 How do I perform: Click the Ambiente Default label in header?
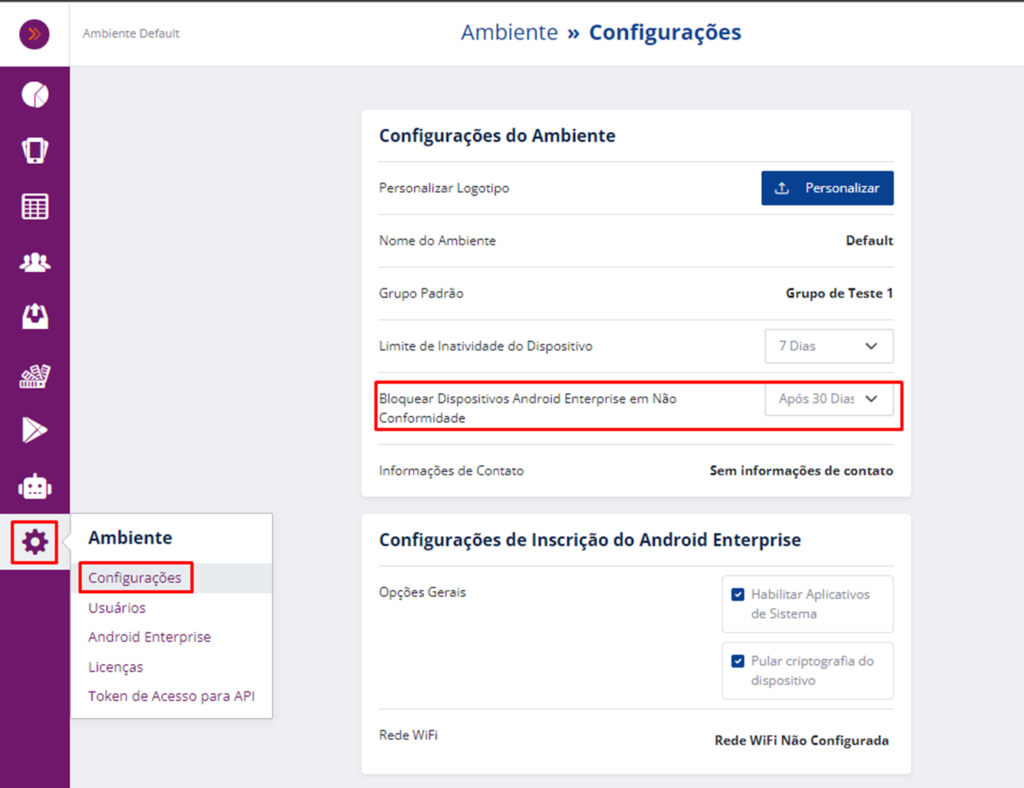point(131,33)
